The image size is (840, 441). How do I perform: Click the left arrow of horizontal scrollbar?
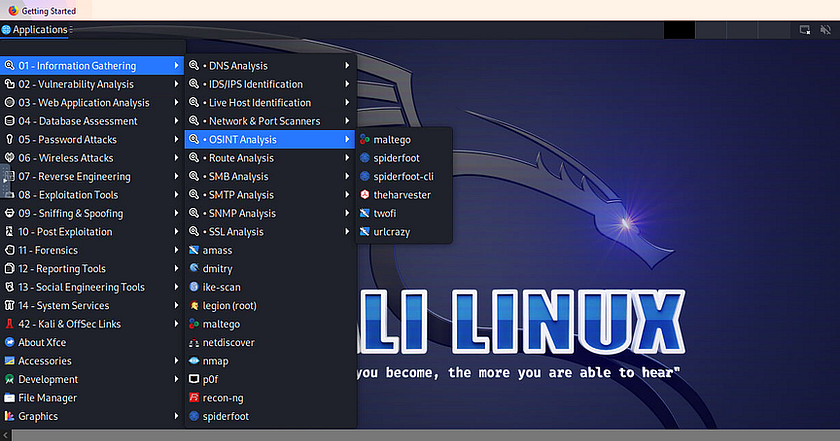point(6,435)
